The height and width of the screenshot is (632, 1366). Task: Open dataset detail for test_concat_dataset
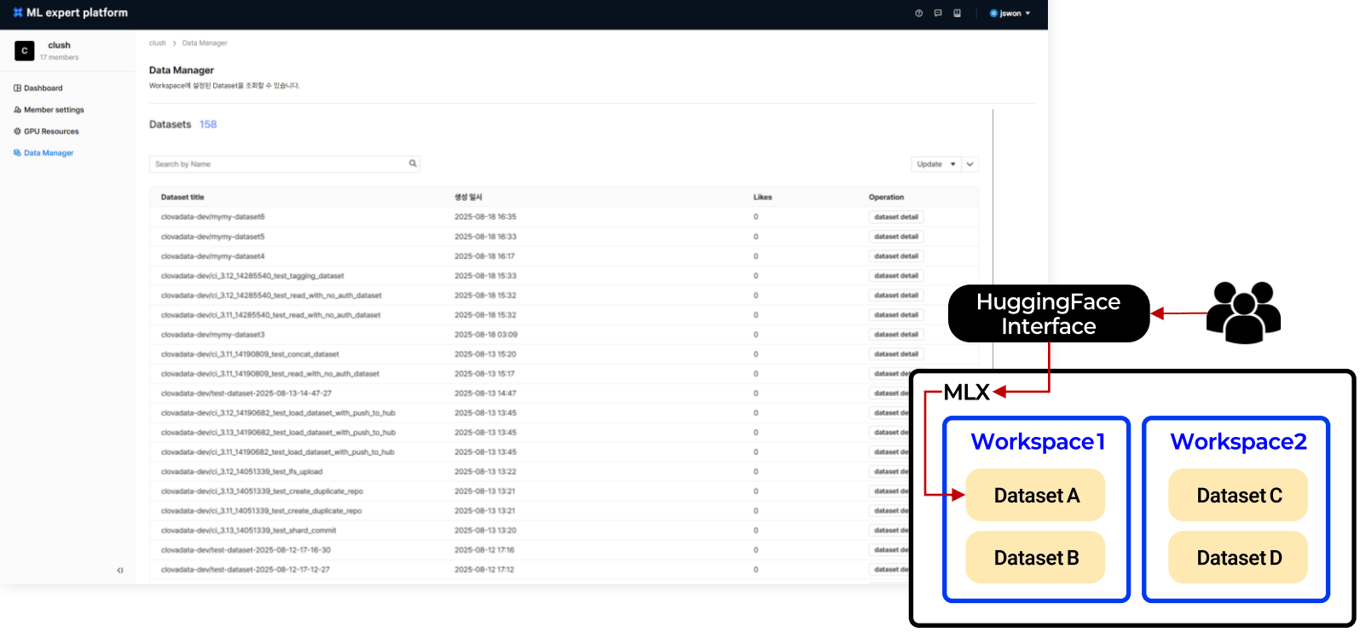[x=896, y=354]
